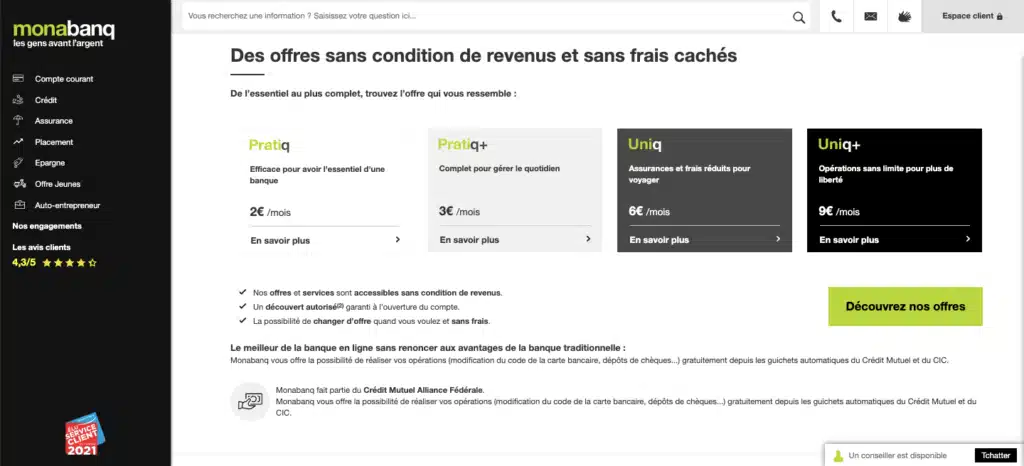
Task: Click the sign-language hands icon
Action: [x=904, y=16]
